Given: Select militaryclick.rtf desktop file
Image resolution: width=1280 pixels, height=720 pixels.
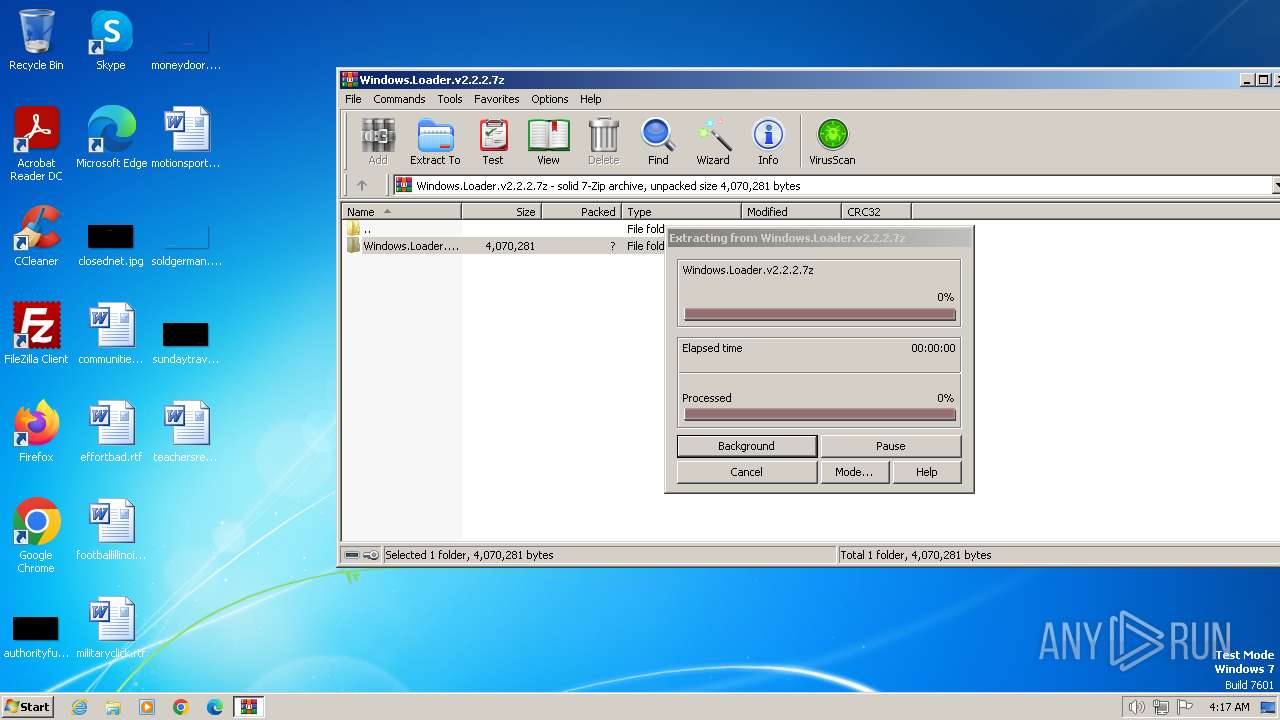Looking at the screenshot, I should point(111,628).
